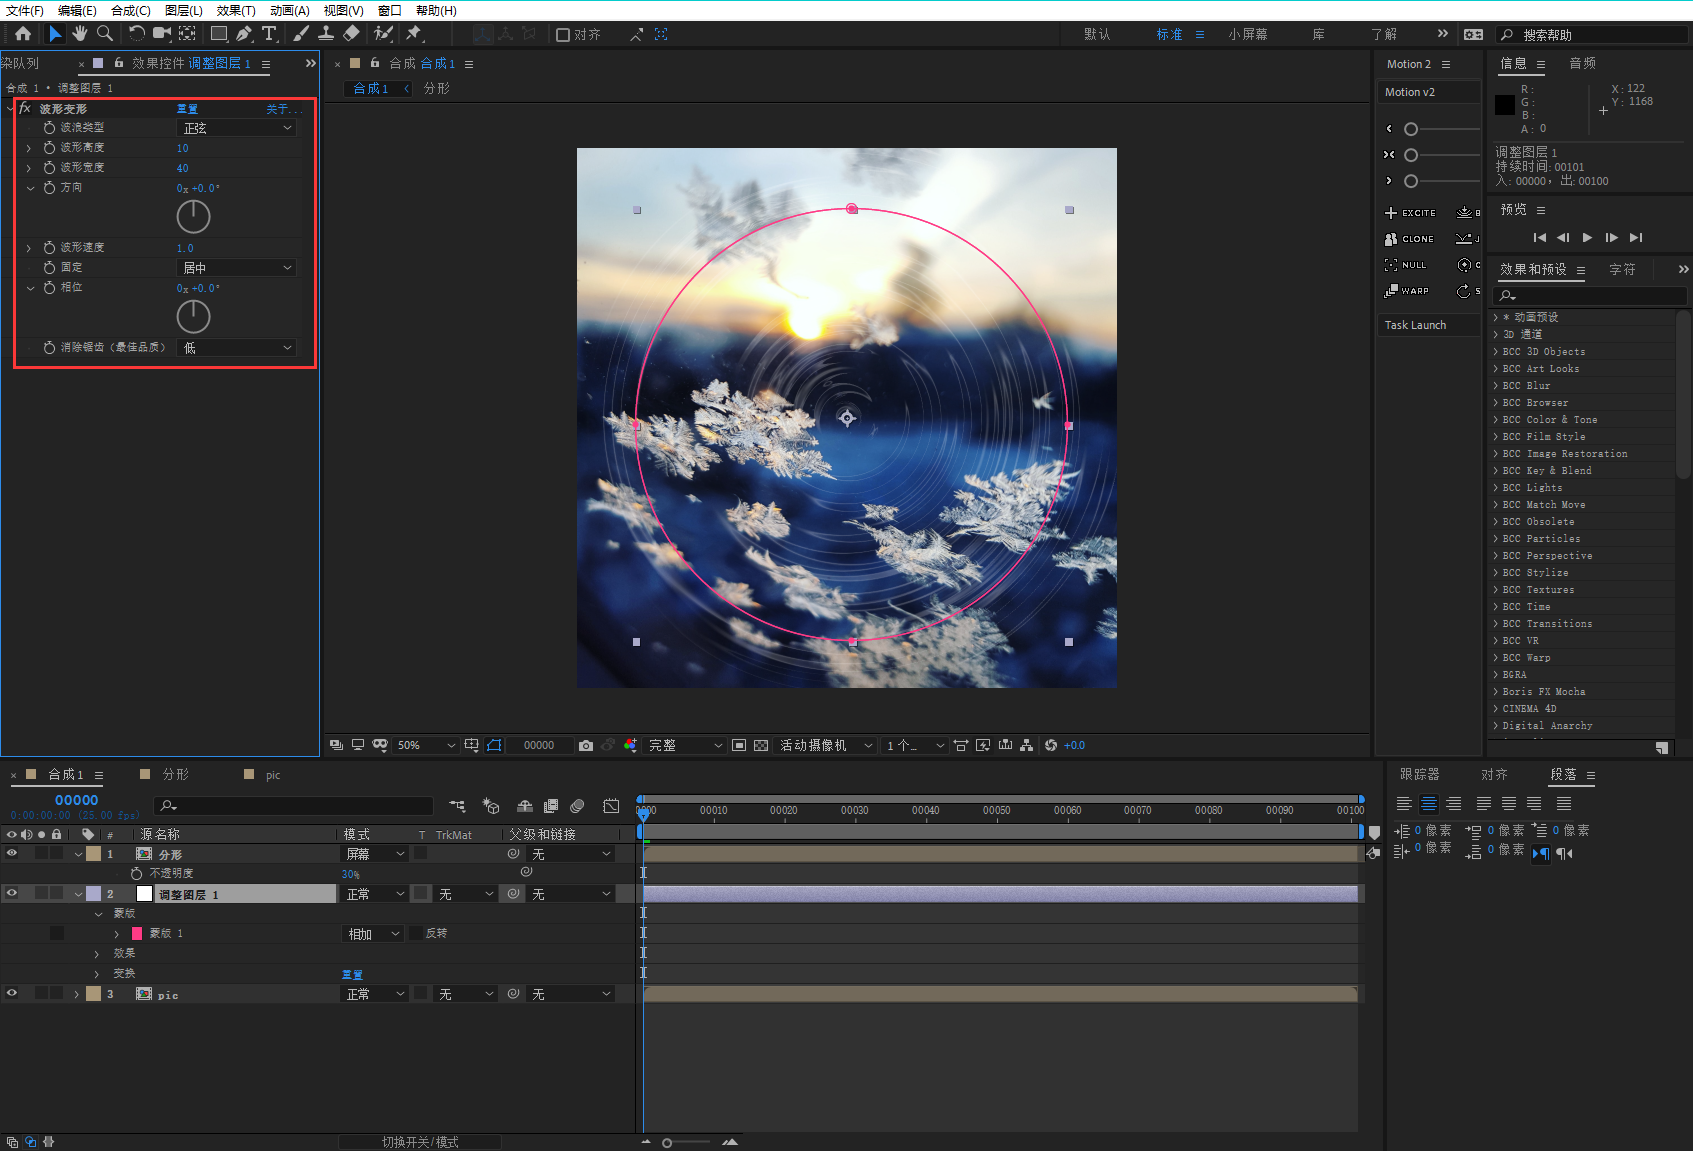1693x1151 pixels.
Task: Play the preview
Action: [x=1587, y=238]
